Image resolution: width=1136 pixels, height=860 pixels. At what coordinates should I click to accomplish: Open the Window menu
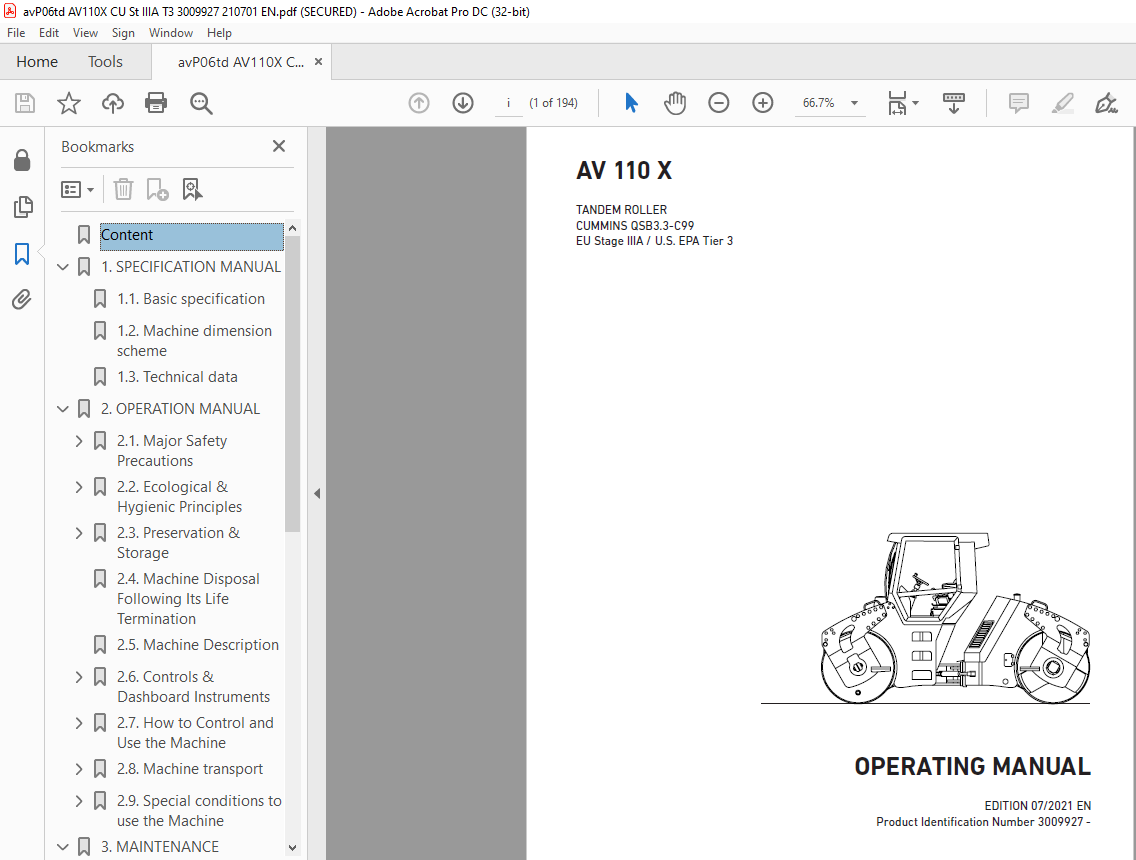(x=170, y=33)
